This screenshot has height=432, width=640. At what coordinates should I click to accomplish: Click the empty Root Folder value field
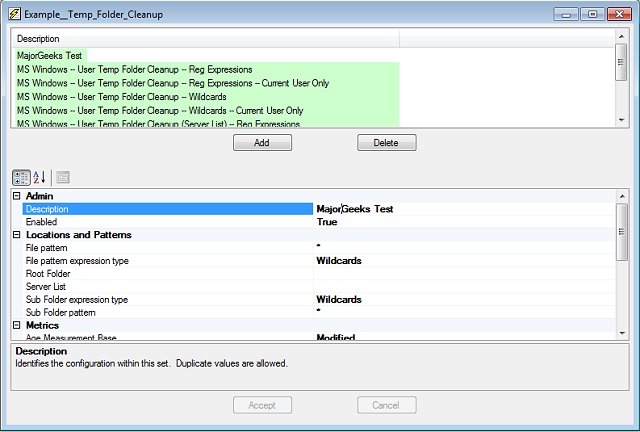point(464,274)
